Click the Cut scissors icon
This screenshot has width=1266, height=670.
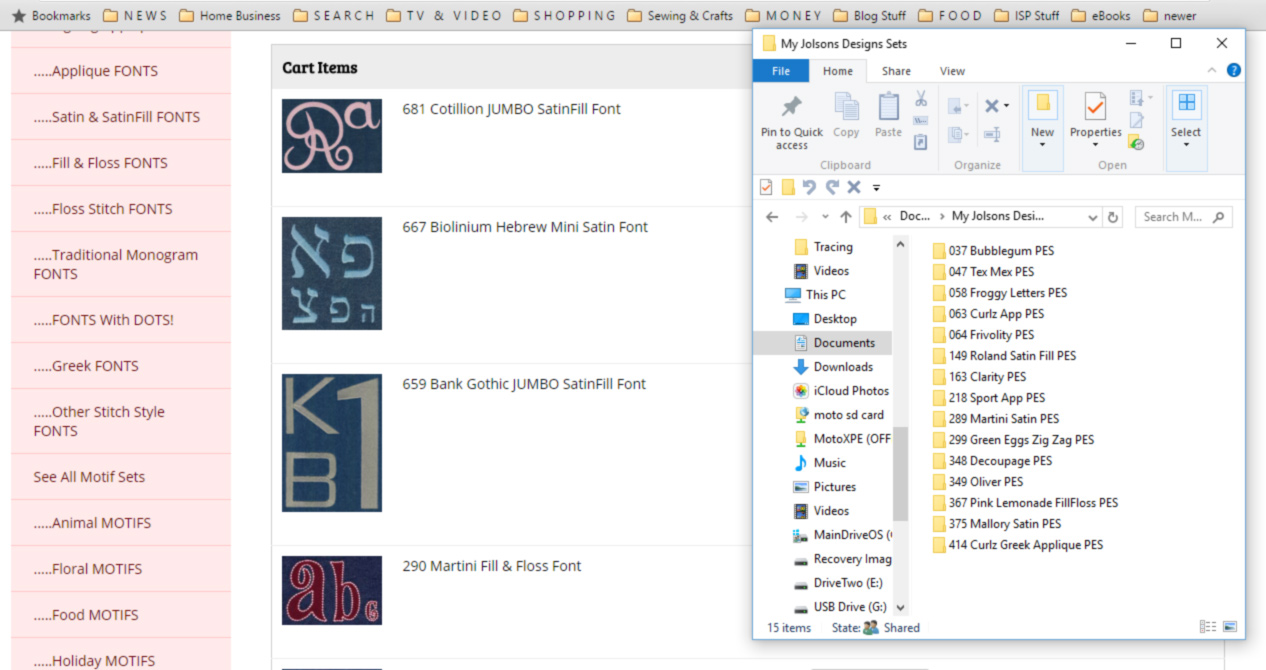[920, 98]
